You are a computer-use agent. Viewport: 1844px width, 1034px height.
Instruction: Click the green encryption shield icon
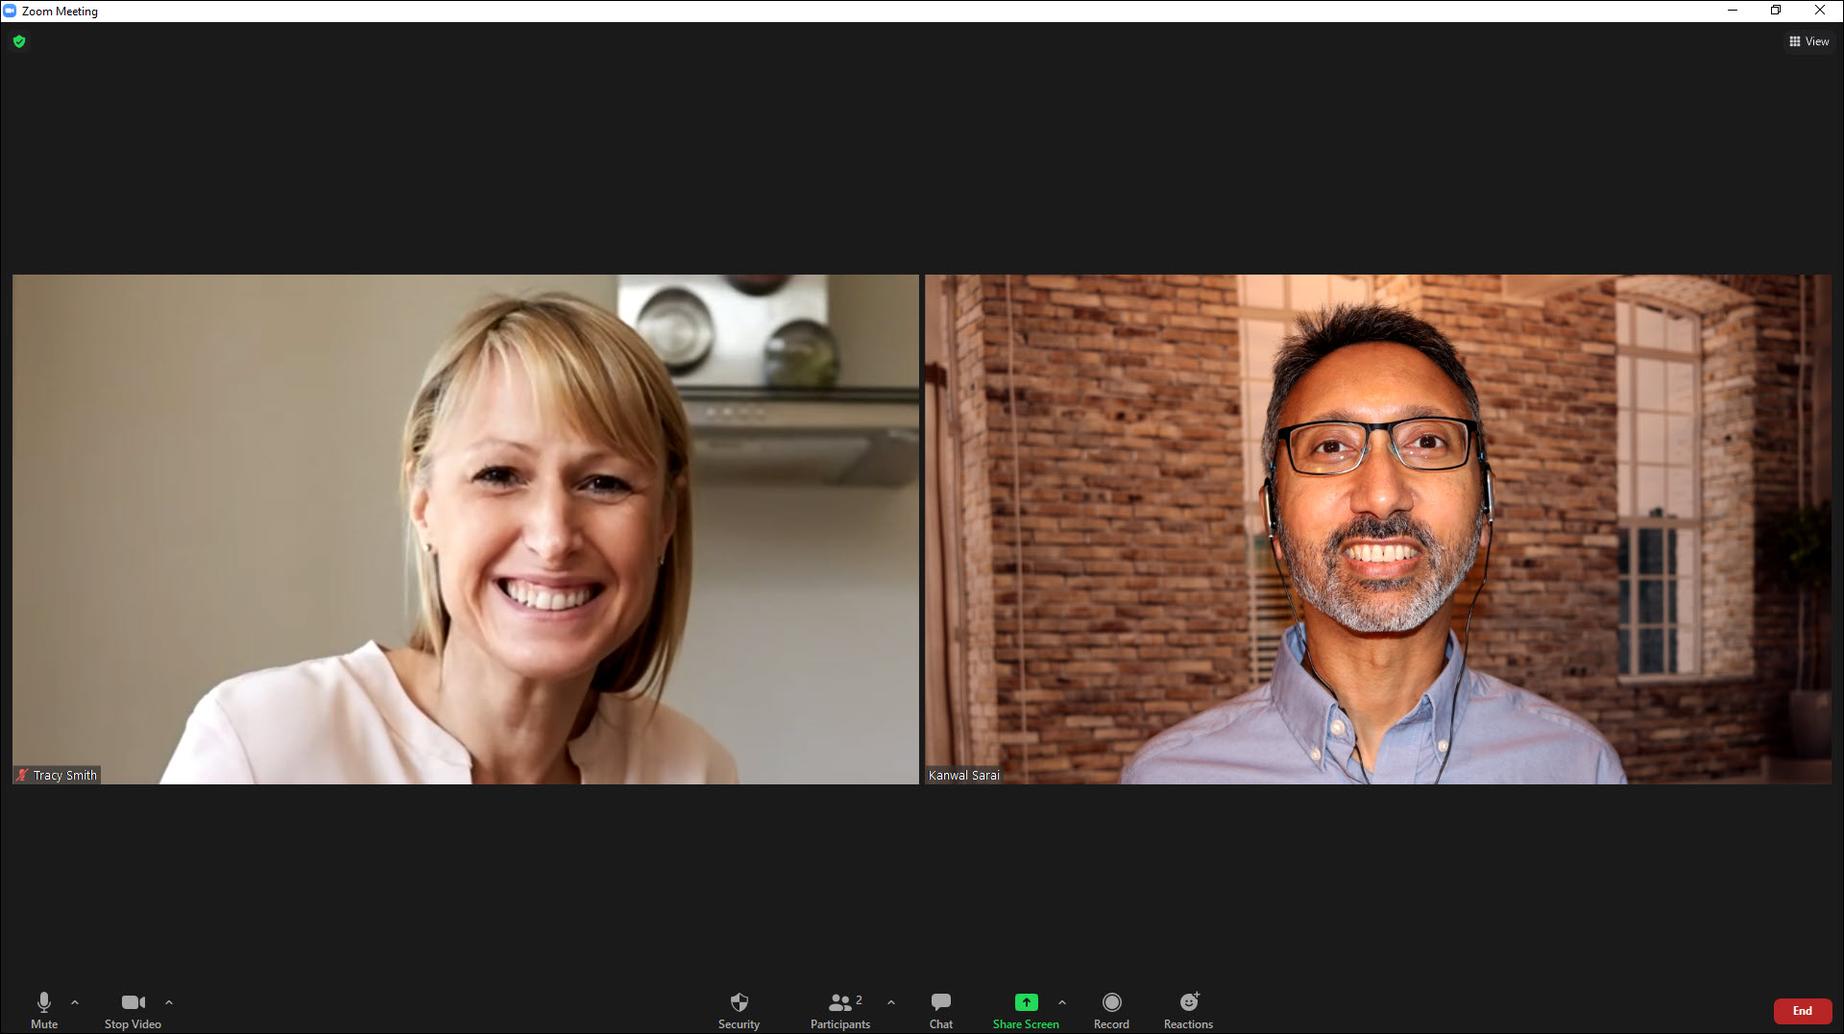[x=19, y=41]
